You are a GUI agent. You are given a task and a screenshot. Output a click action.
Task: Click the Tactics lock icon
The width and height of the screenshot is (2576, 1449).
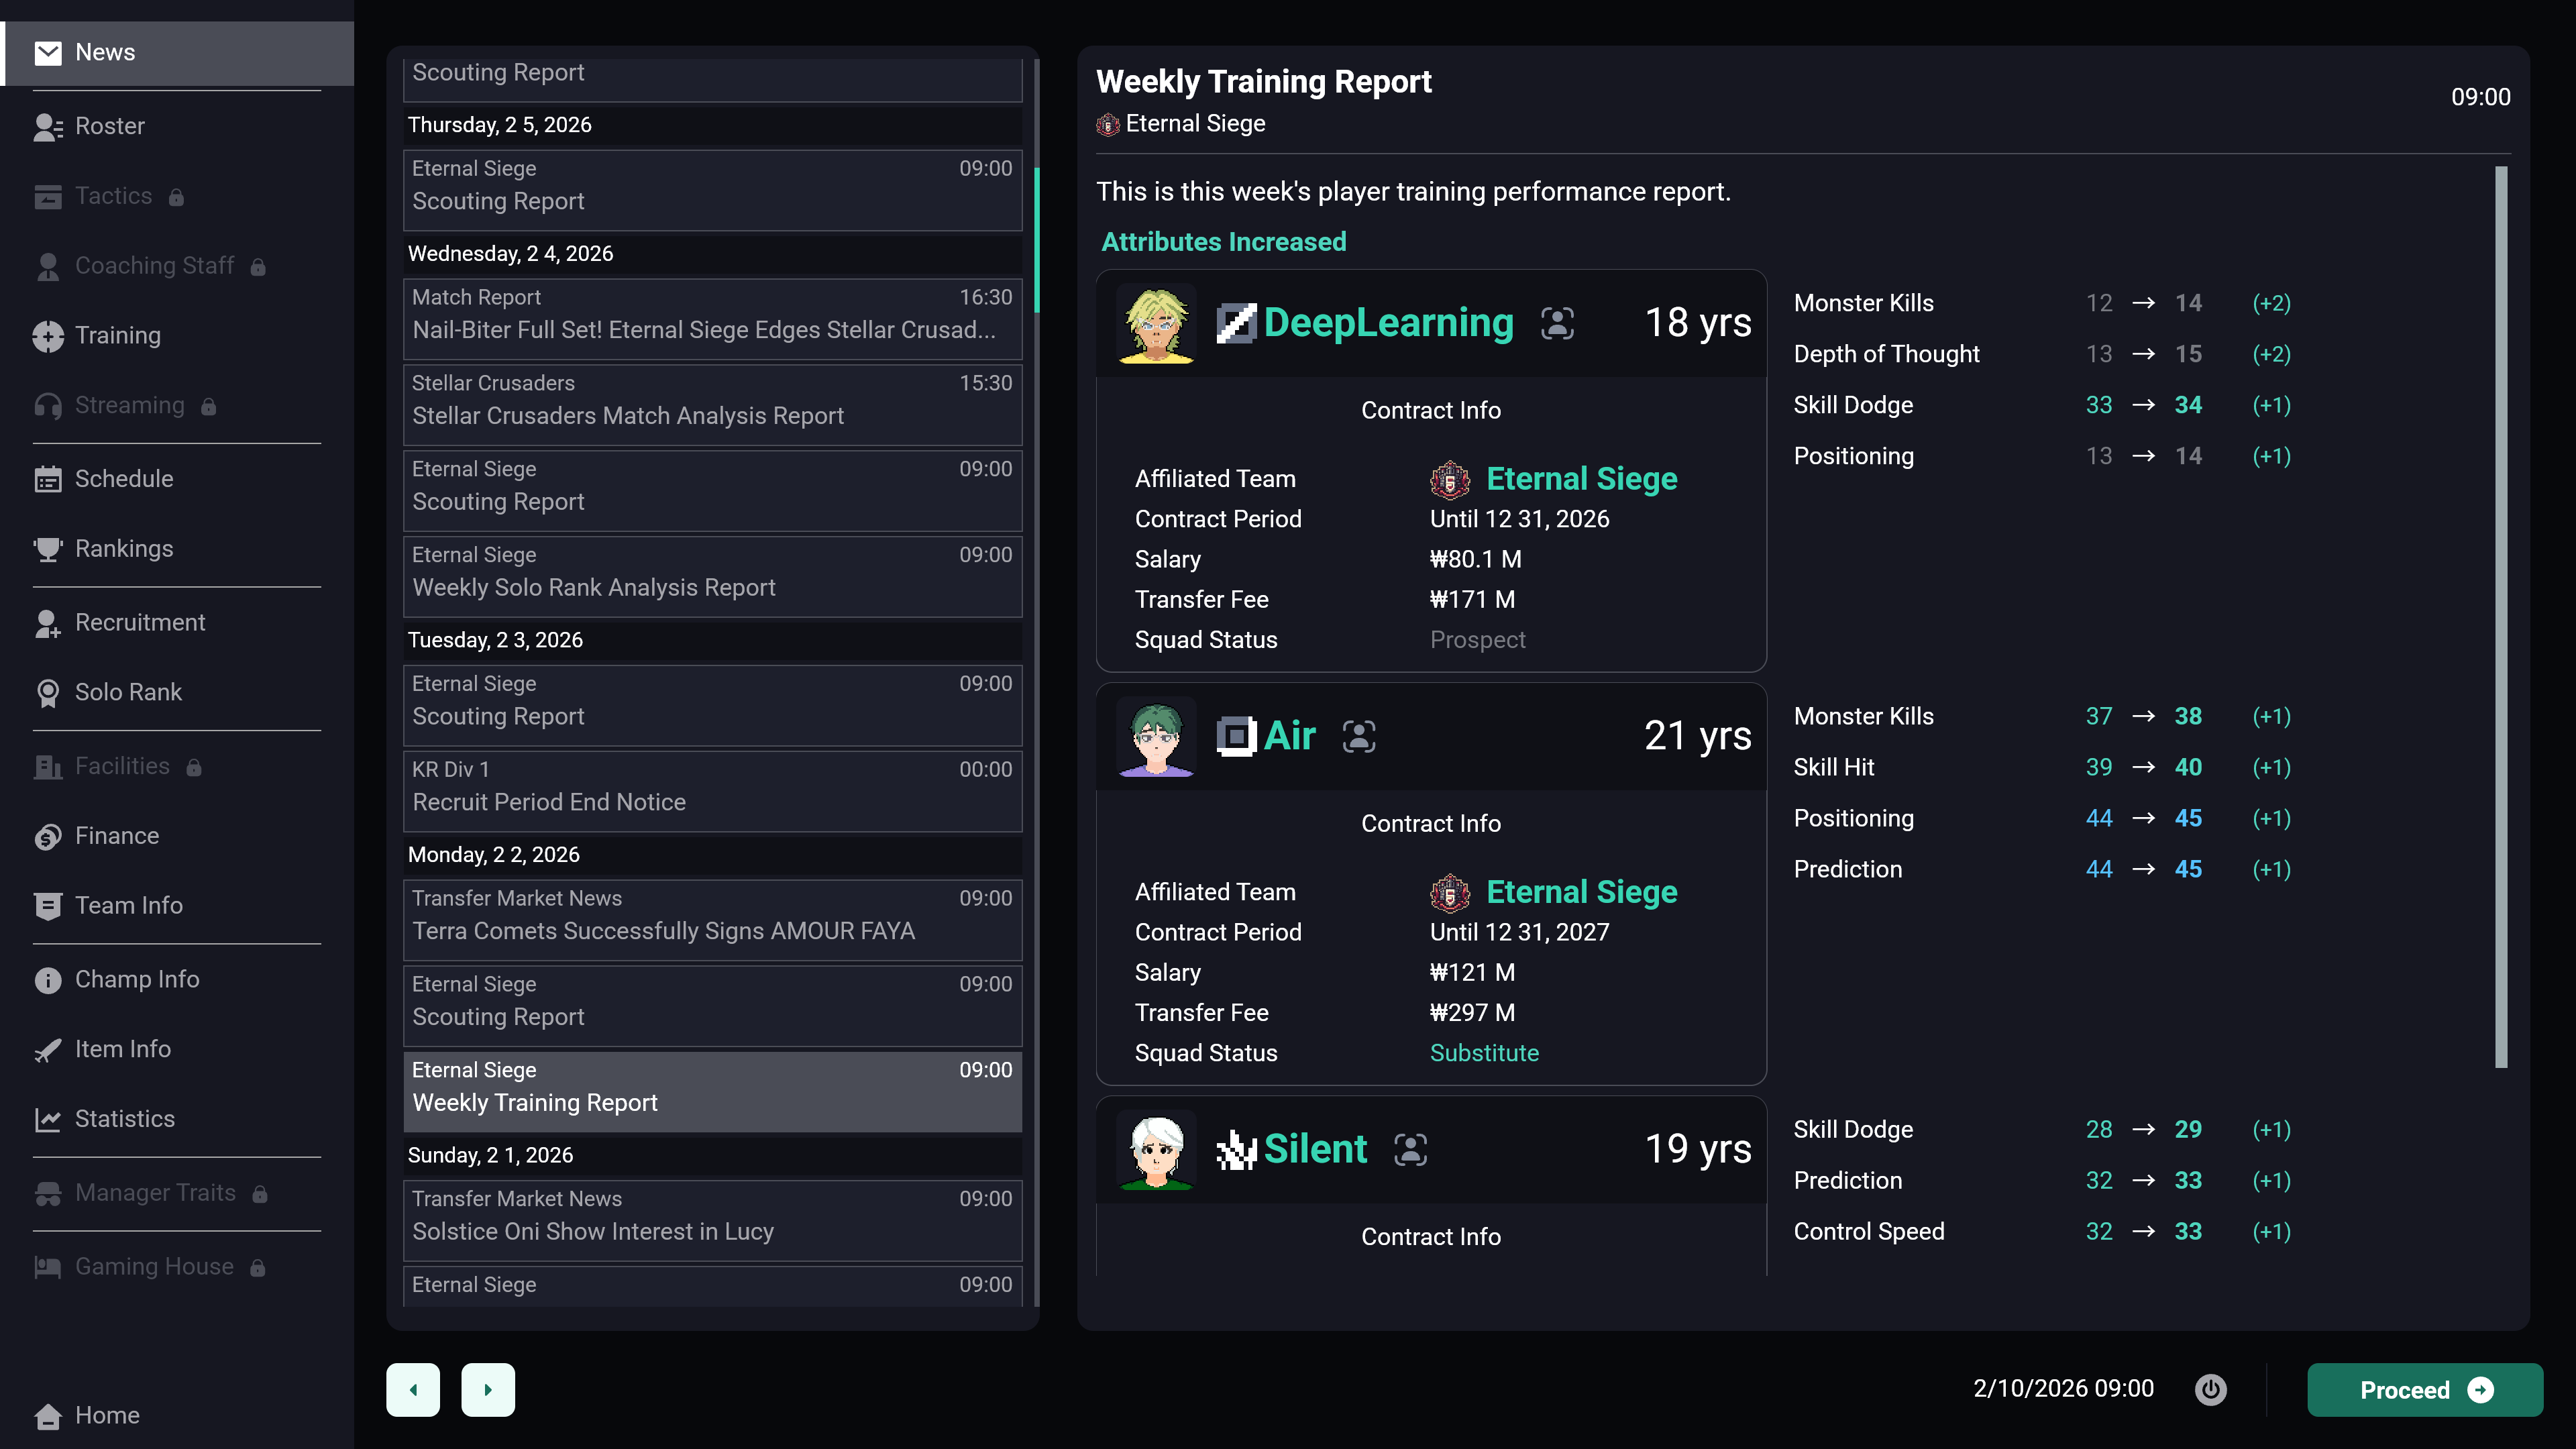point(176,197)
